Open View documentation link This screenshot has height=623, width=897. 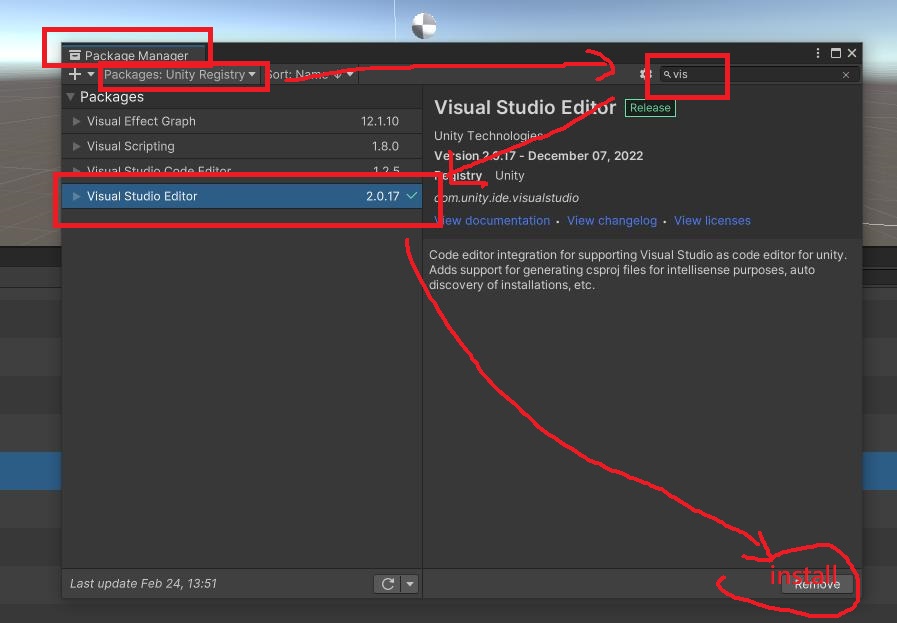pyautogui.click(x=492, y=221)
